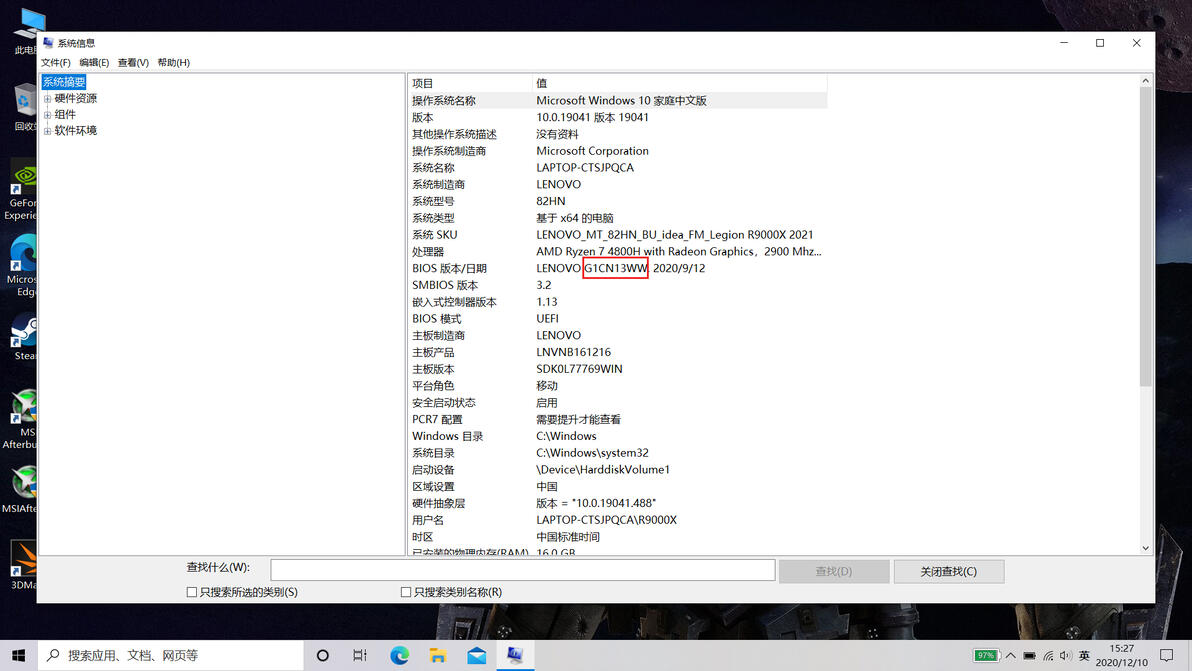Open File Explorer from the taskbar
The image size is (1192, 671).
[438, 655]
